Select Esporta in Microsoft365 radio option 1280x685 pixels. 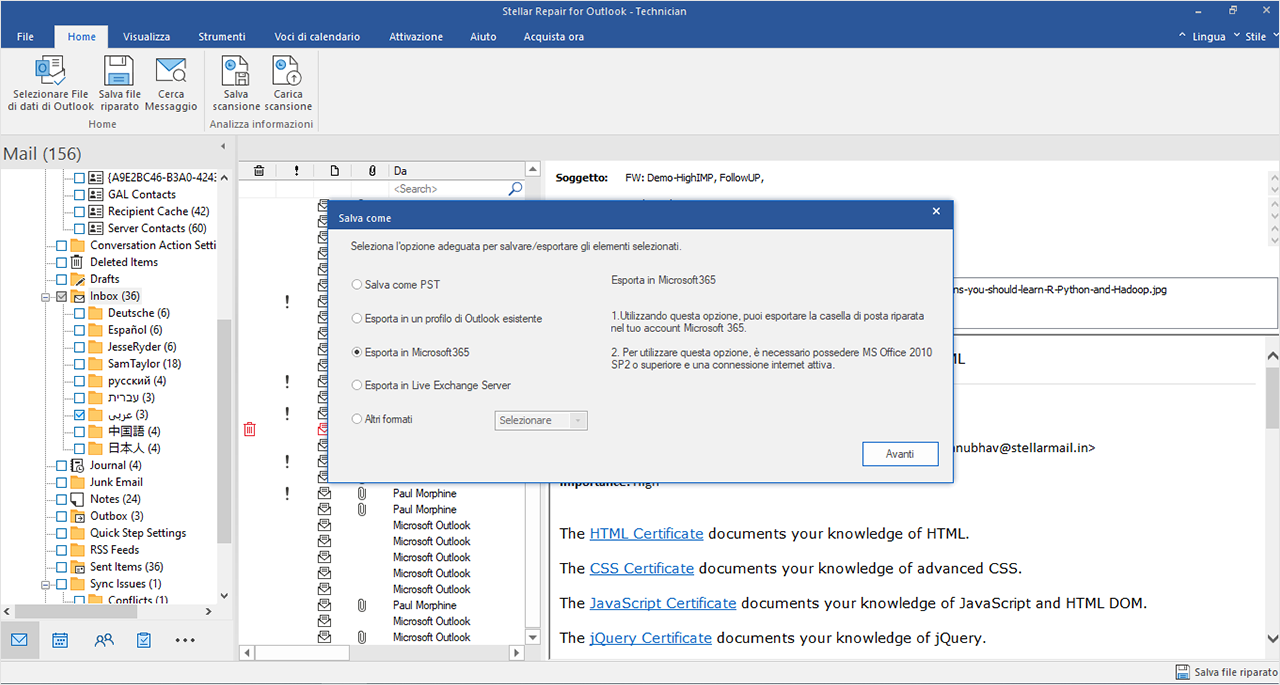(x=357, y=352)
